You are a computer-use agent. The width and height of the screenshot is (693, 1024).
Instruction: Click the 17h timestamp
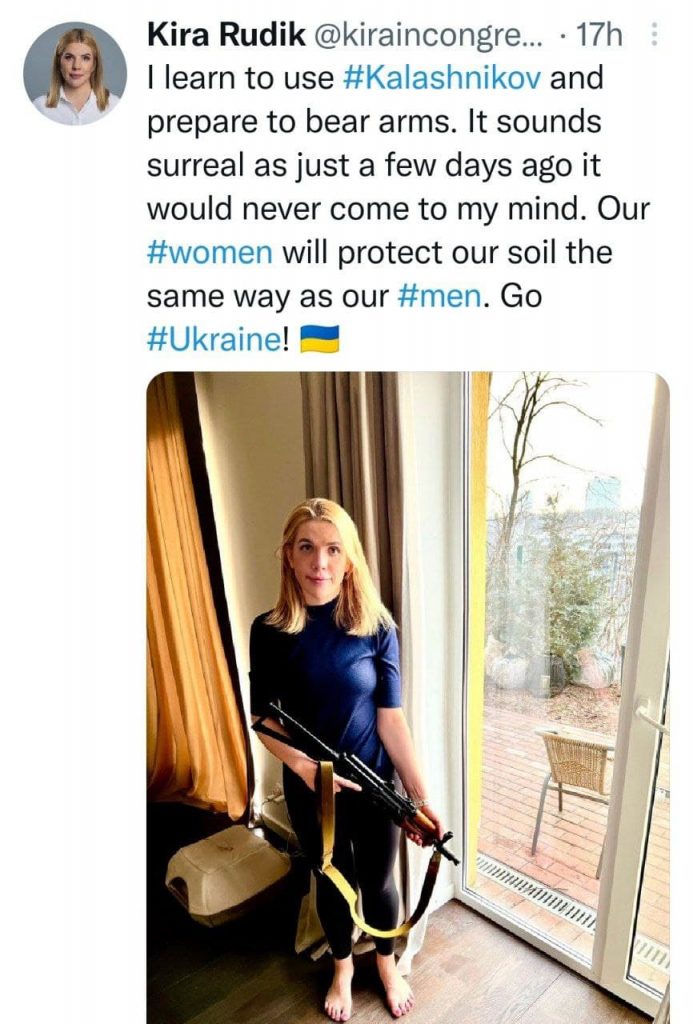[x=600, y=36]
